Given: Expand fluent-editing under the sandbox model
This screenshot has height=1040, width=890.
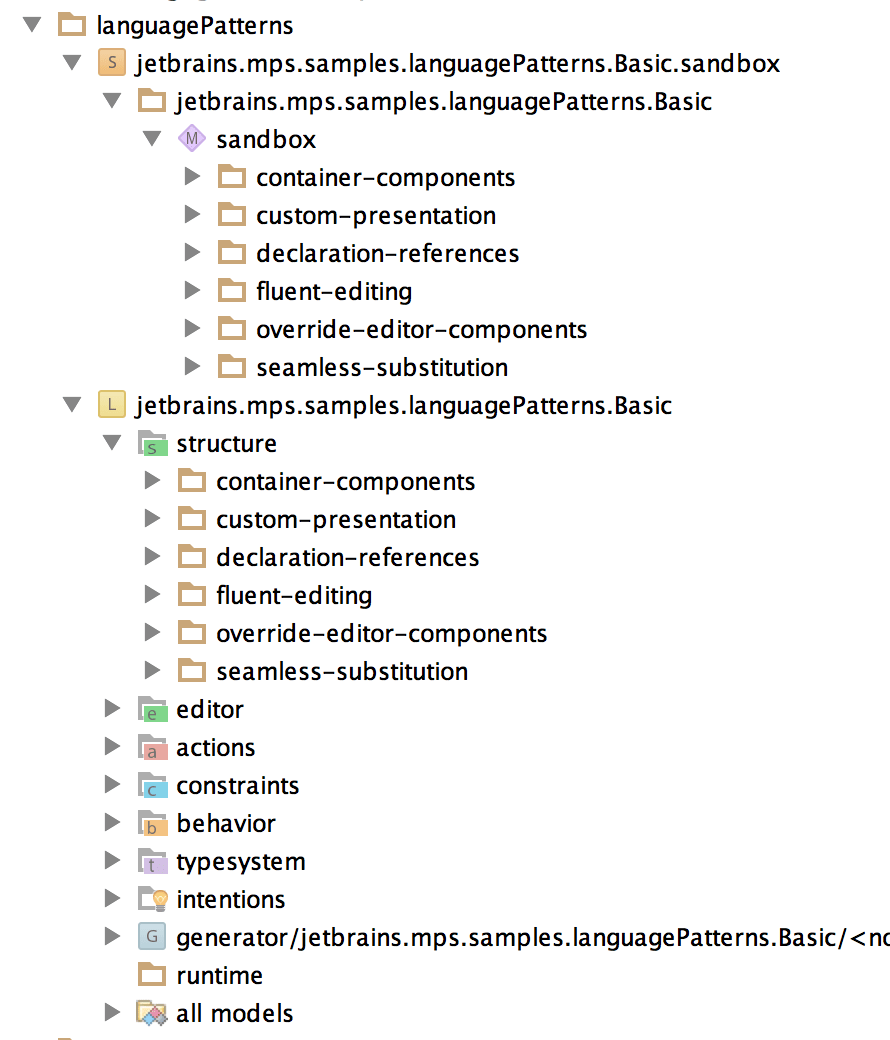Looking at the screenshot, I should pos(192,291).
